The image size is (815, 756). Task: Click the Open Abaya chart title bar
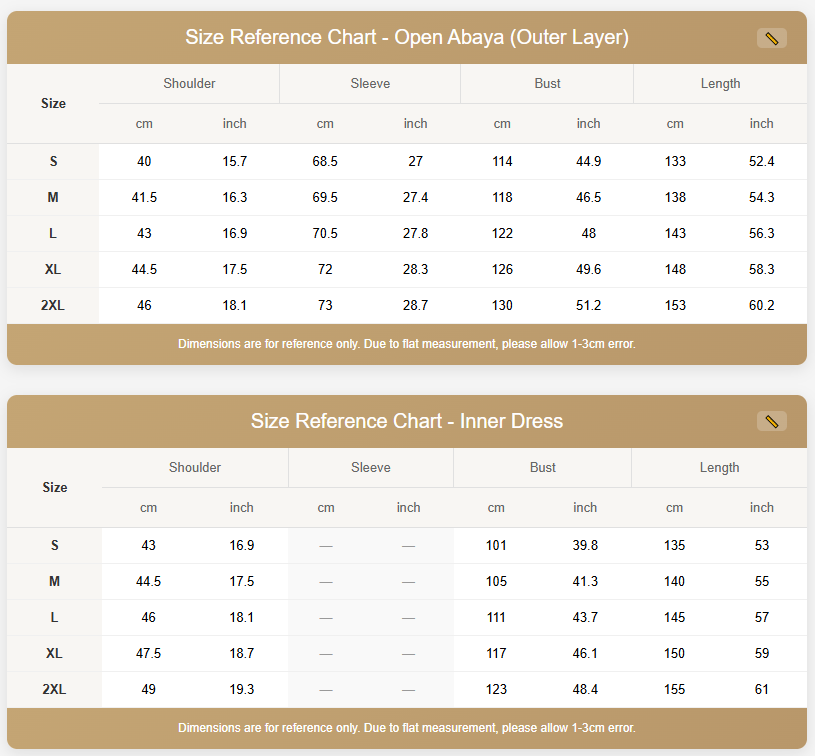[x=407, y=37]
